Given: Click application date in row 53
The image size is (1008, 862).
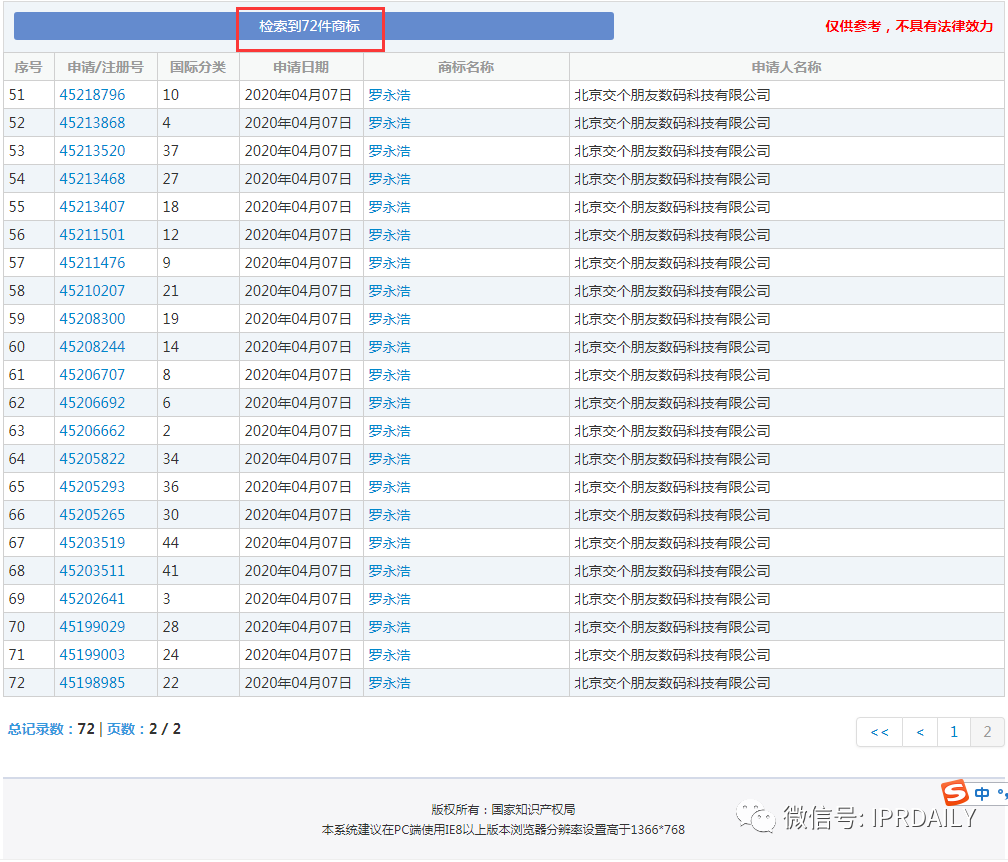Looking at the screenshot, I should point(298,151).
